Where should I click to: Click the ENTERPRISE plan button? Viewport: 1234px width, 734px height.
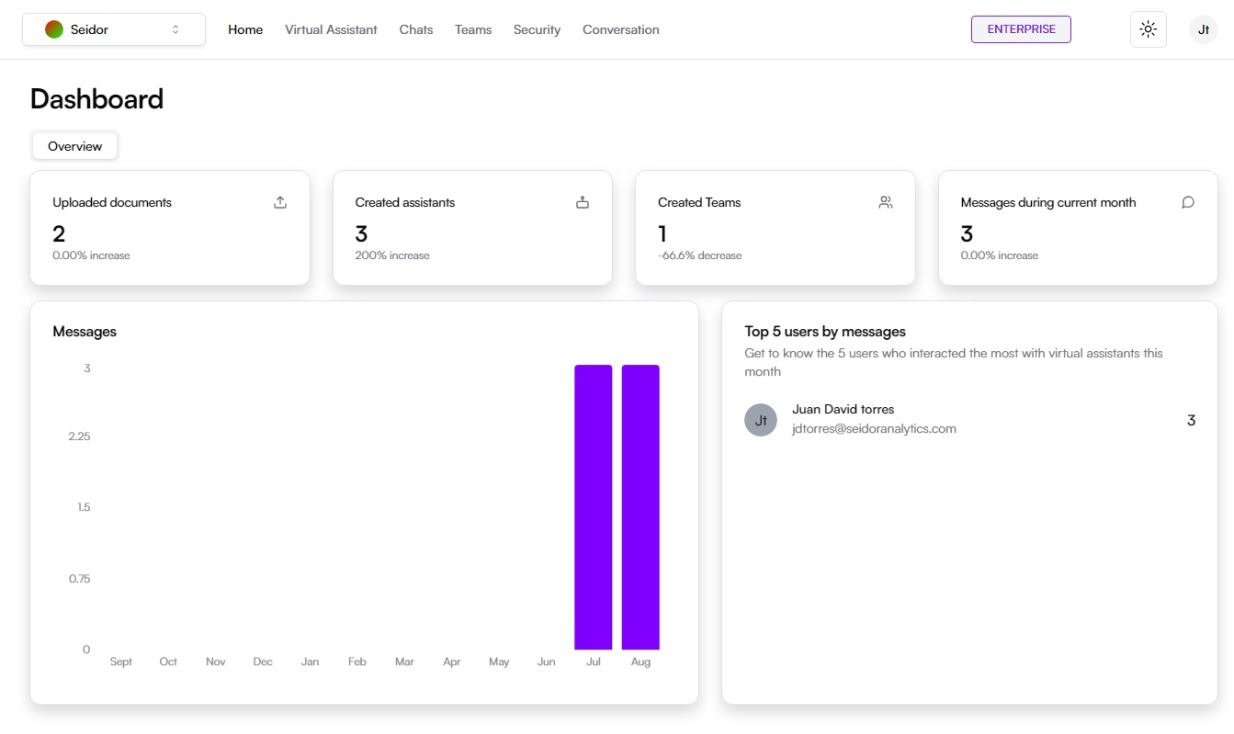(x=1020, y=30)
